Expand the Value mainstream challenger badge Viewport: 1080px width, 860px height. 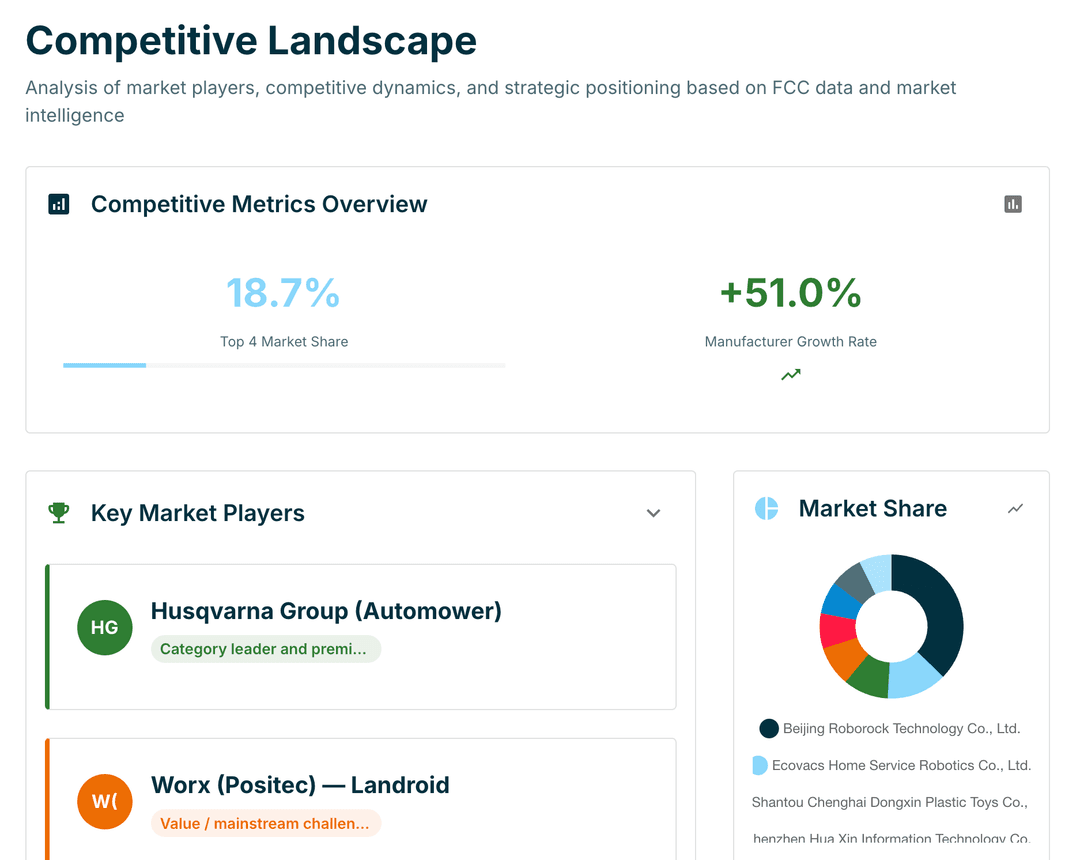coord(265,822)
